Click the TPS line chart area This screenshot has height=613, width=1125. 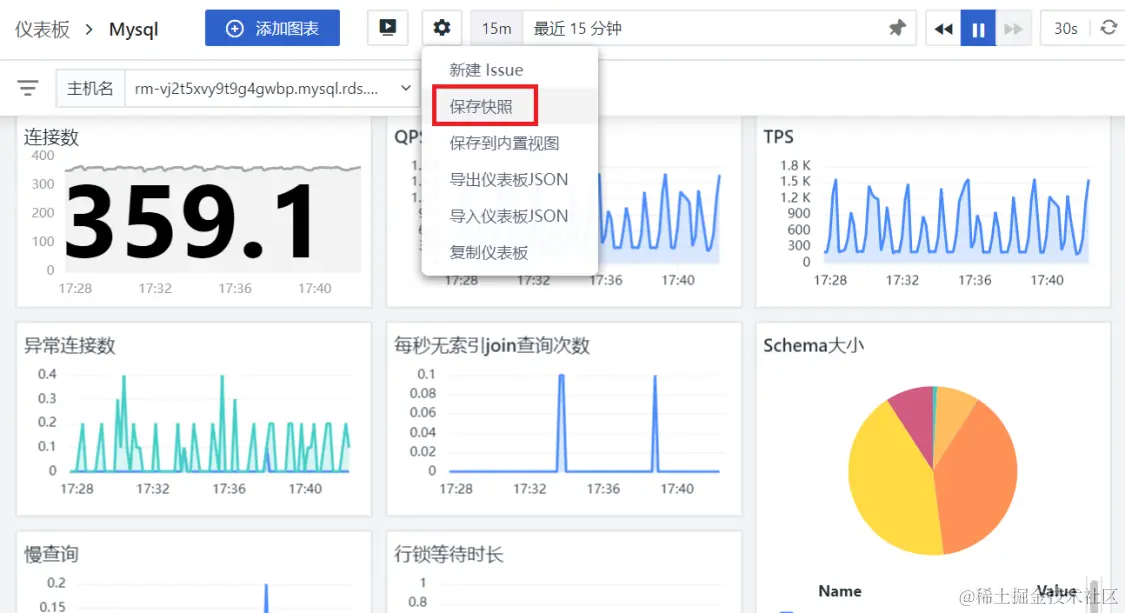point(957,215)
